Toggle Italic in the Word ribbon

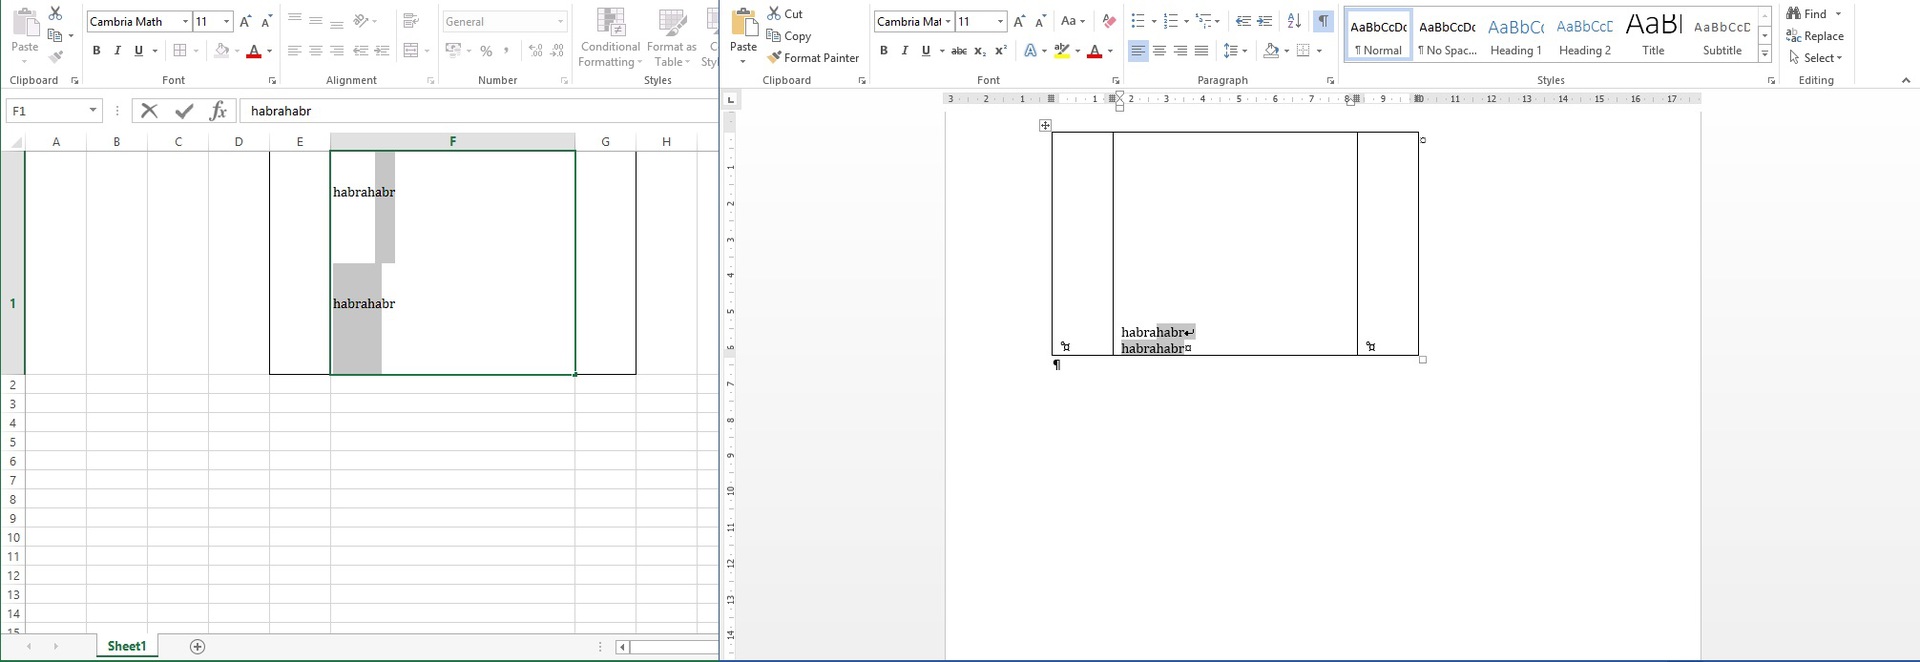[x=904, y=50]
